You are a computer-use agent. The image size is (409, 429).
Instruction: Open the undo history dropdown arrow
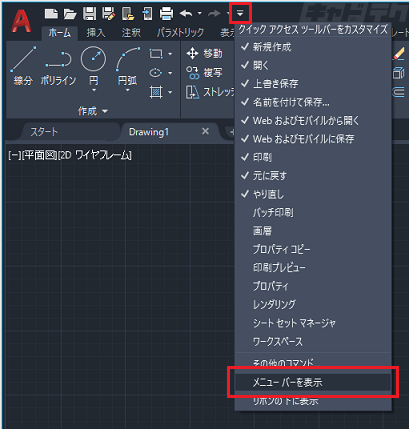coord(200,14)
